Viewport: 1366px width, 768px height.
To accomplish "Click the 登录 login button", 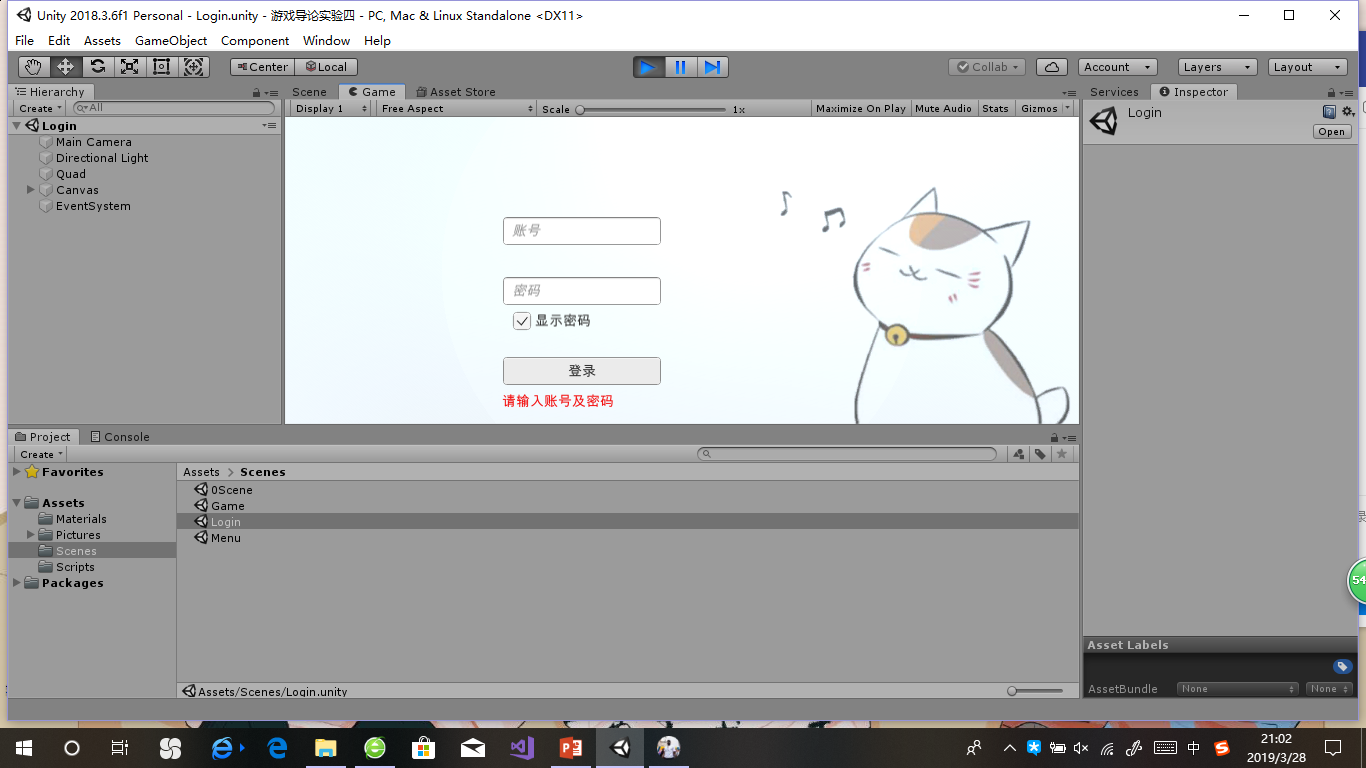I will click(581, 370).
